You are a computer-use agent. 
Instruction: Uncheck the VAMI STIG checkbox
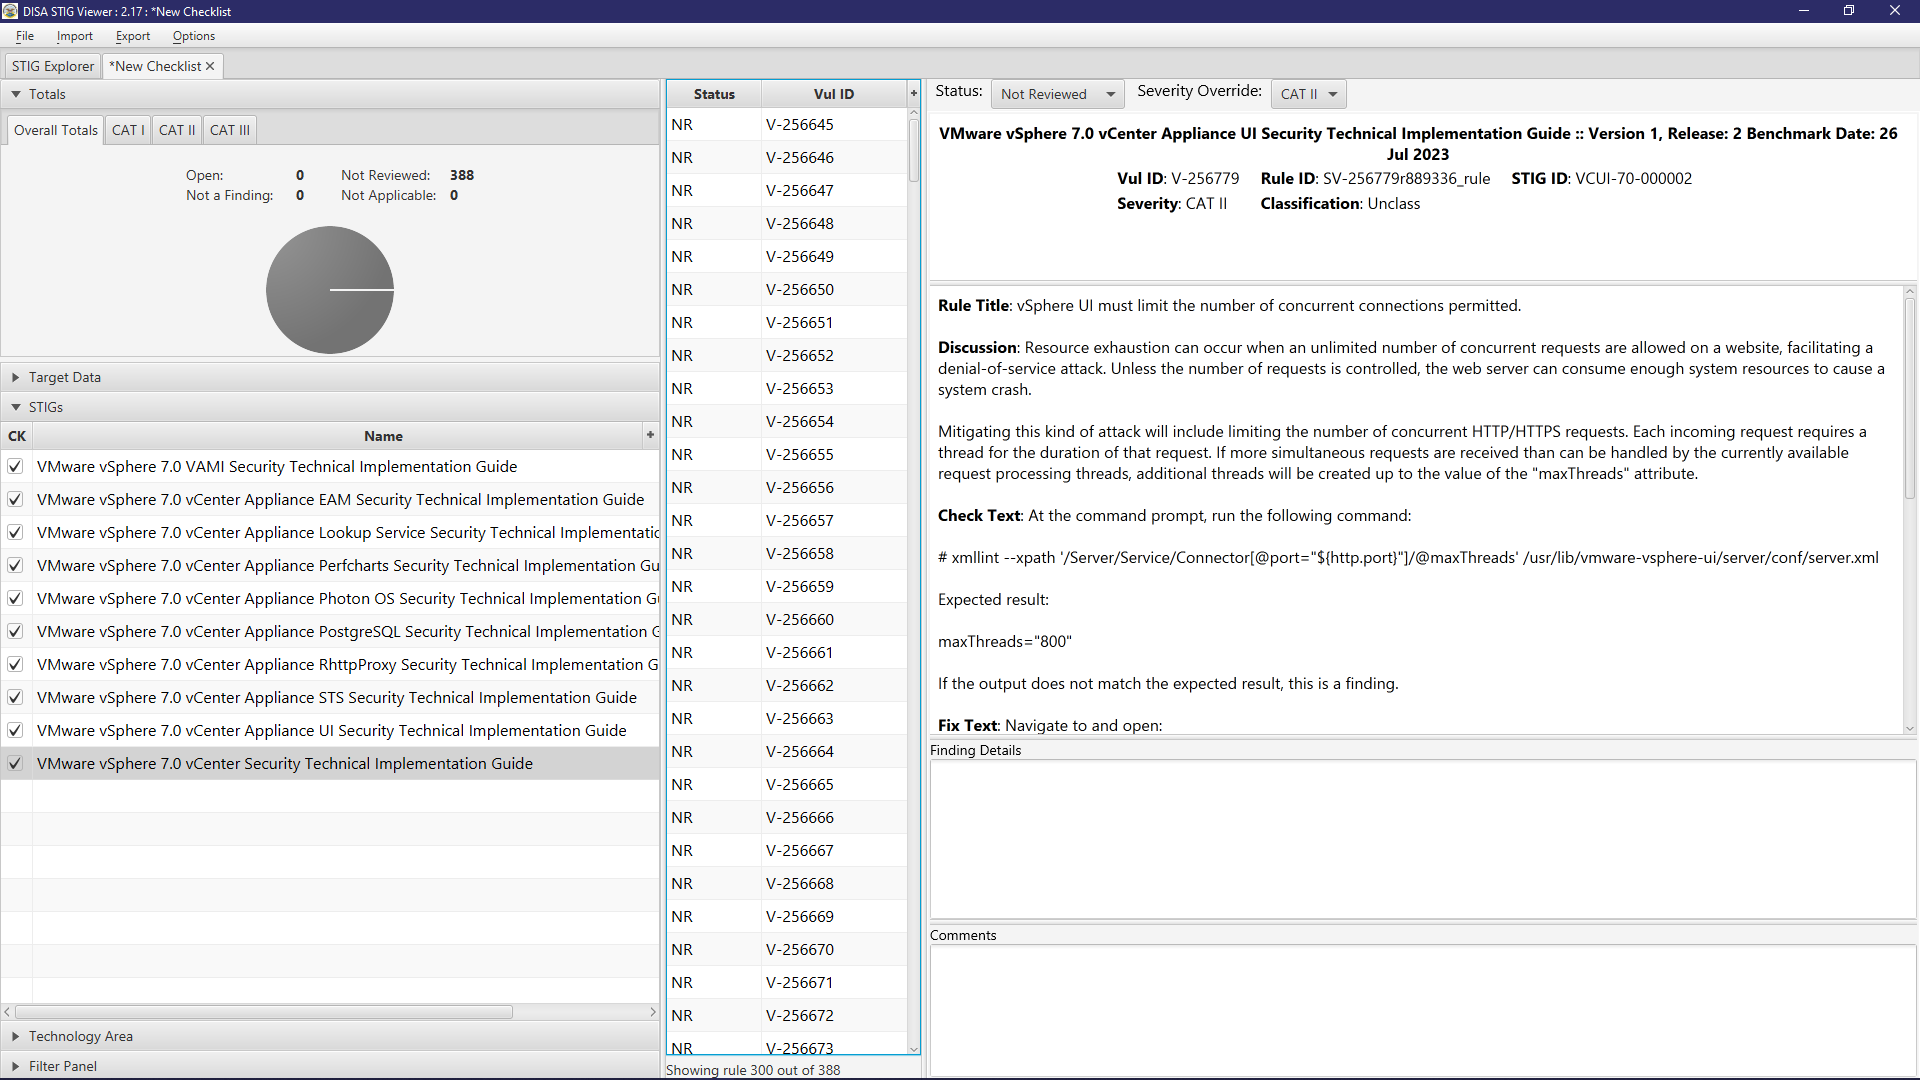[15, 466]
